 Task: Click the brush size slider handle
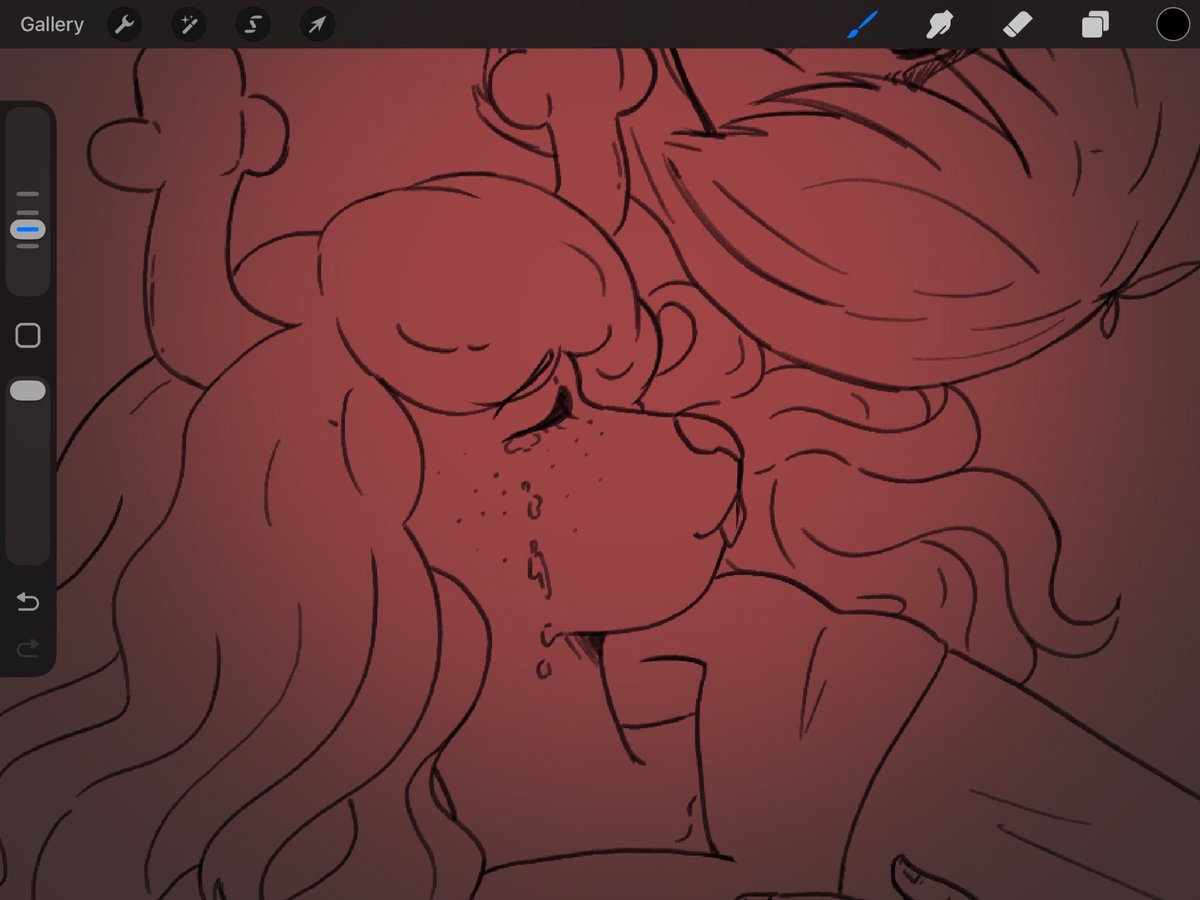click(28, 230)
